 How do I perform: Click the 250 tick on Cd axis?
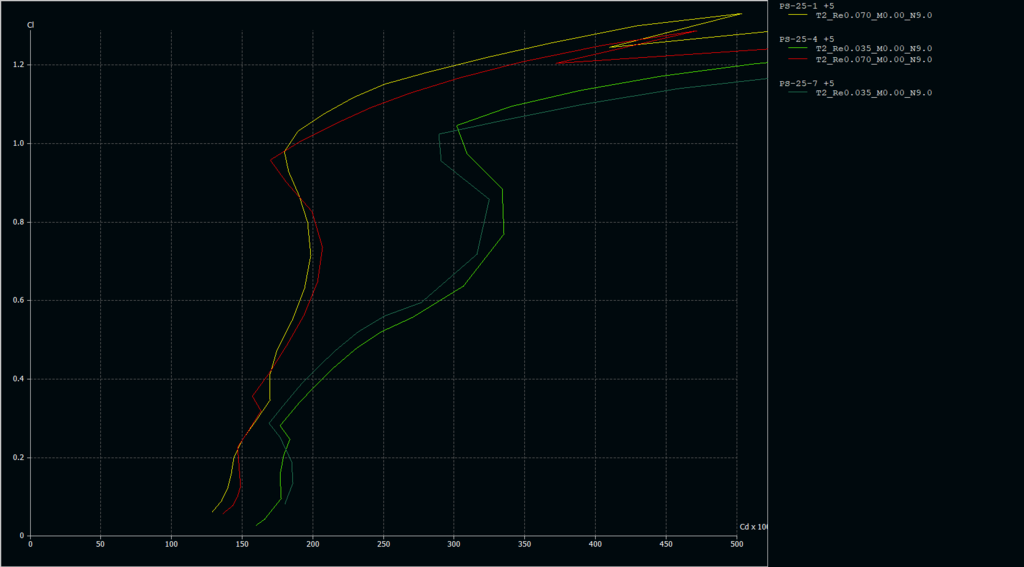[x=383, y=545]
